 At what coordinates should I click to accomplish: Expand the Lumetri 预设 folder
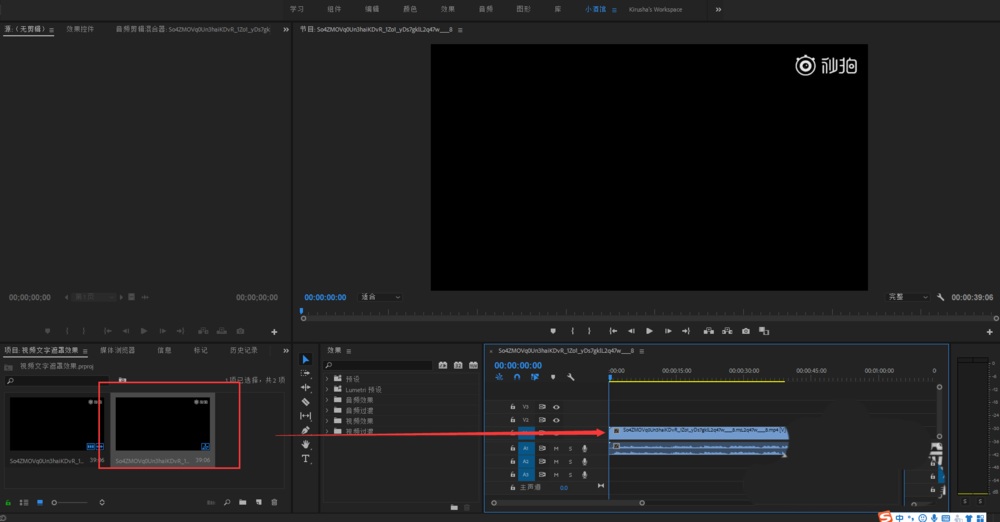click(x=327, y=389)
